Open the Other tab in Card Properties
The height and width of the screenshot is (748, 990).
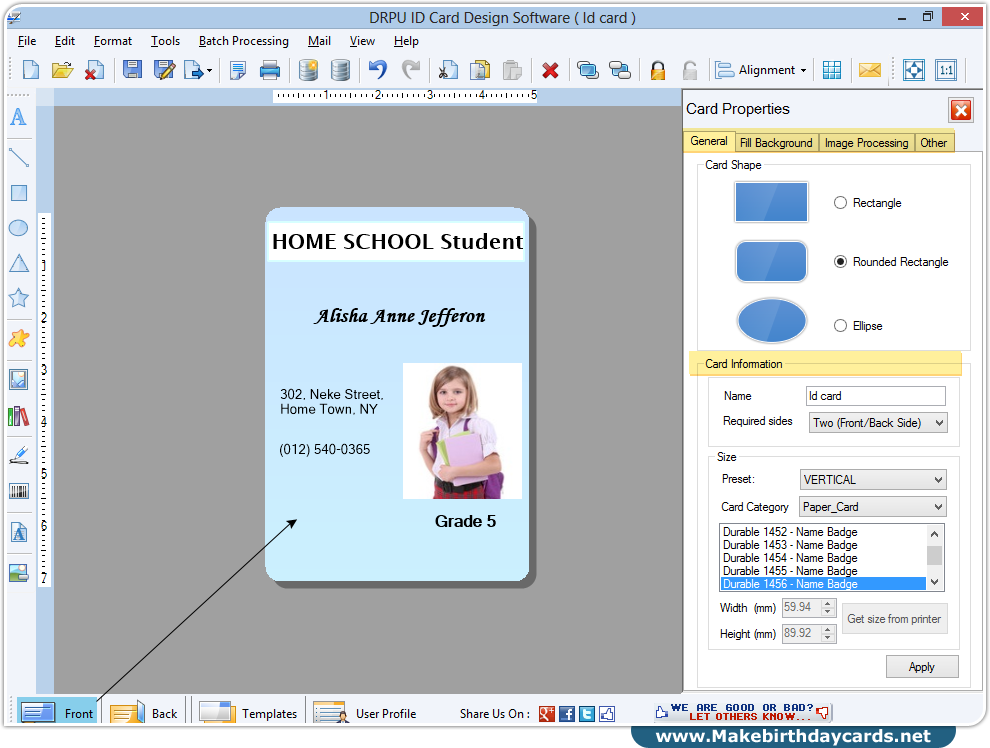pos(933,143)
